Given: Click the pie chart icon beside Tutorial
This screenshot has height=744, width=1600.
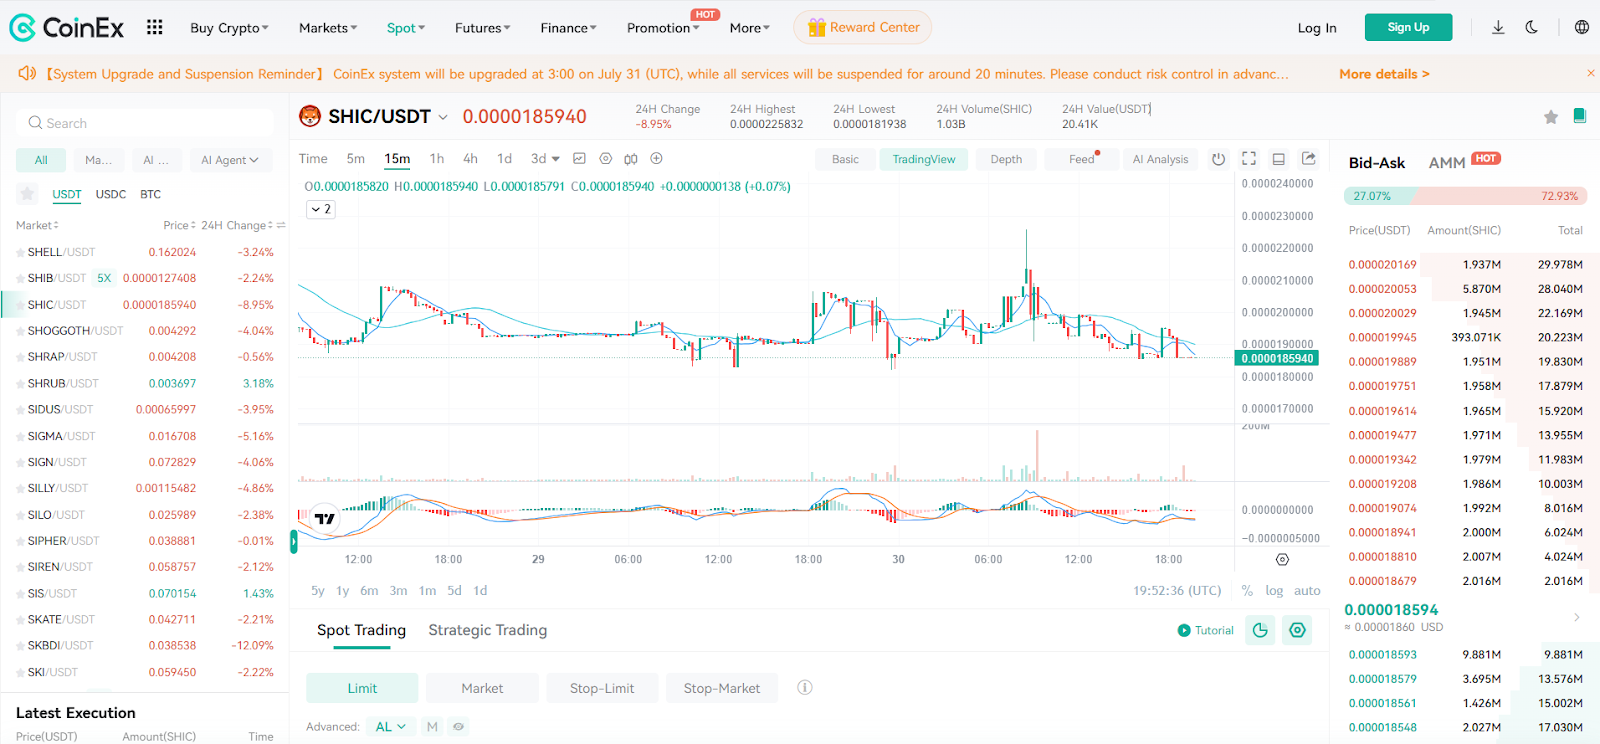Looking at the screenshot, I should click(x=1260, y=630).
